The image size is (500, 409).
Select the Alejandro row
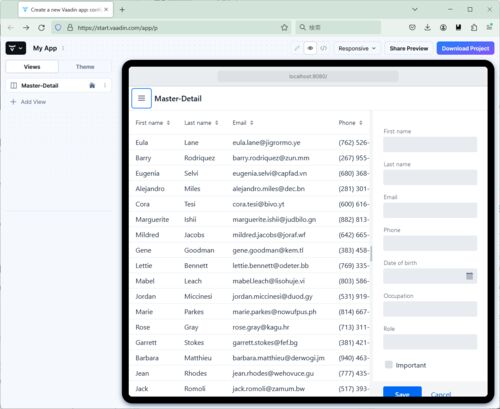(250, 189)
